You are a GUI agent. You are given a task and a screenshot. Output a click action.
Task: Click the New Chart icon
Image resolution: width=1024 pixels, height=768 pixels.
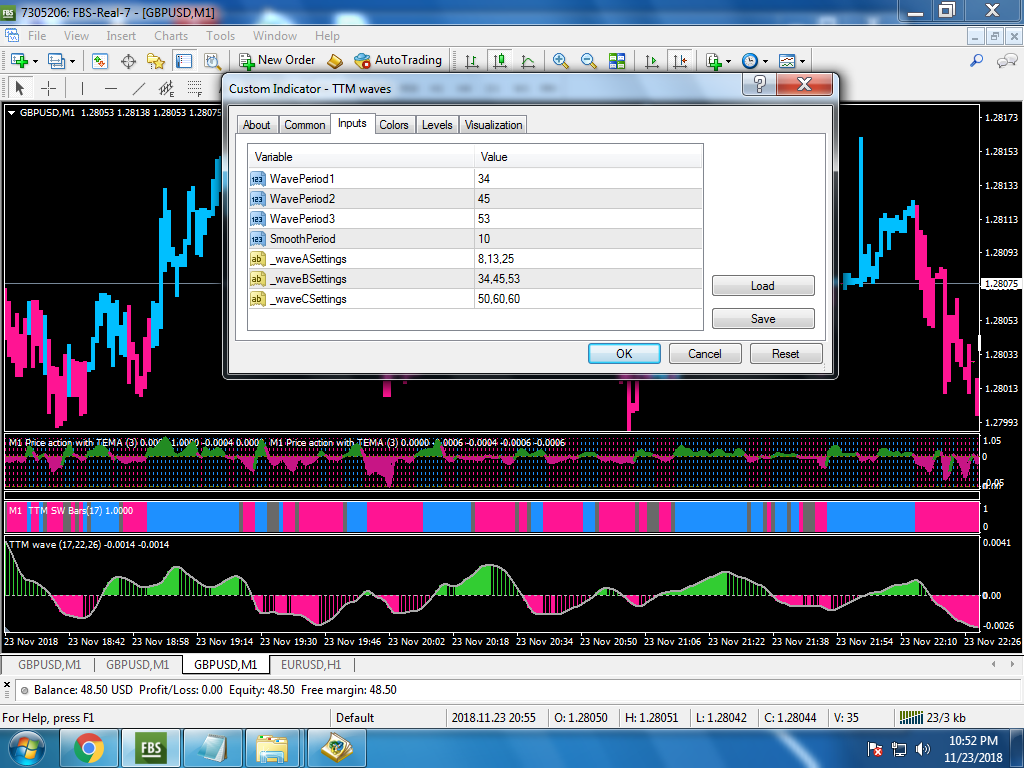point(19,61)
